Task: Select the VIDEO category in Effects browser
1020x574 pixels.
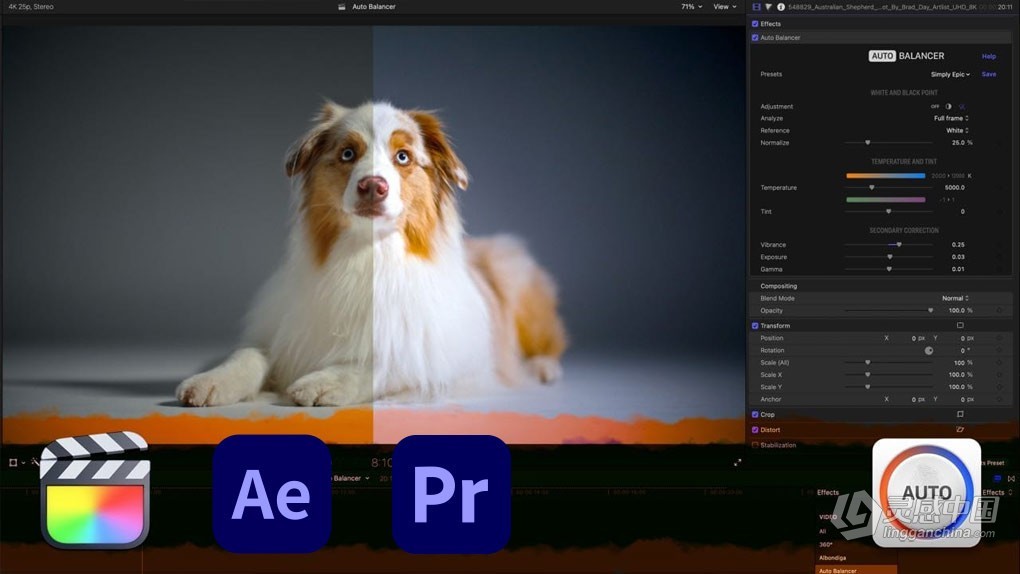Action: click(828, 517)
